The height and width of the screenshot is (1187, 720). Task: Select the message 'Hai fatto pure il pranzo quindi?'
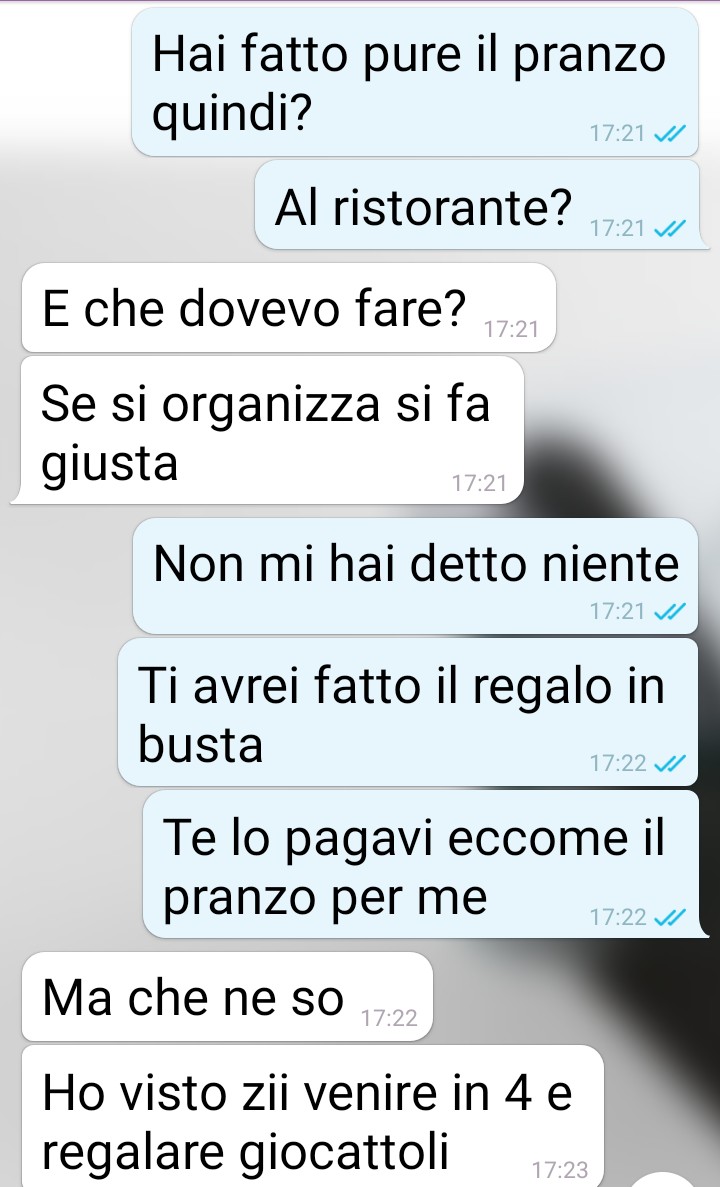[x=415, y=82]
